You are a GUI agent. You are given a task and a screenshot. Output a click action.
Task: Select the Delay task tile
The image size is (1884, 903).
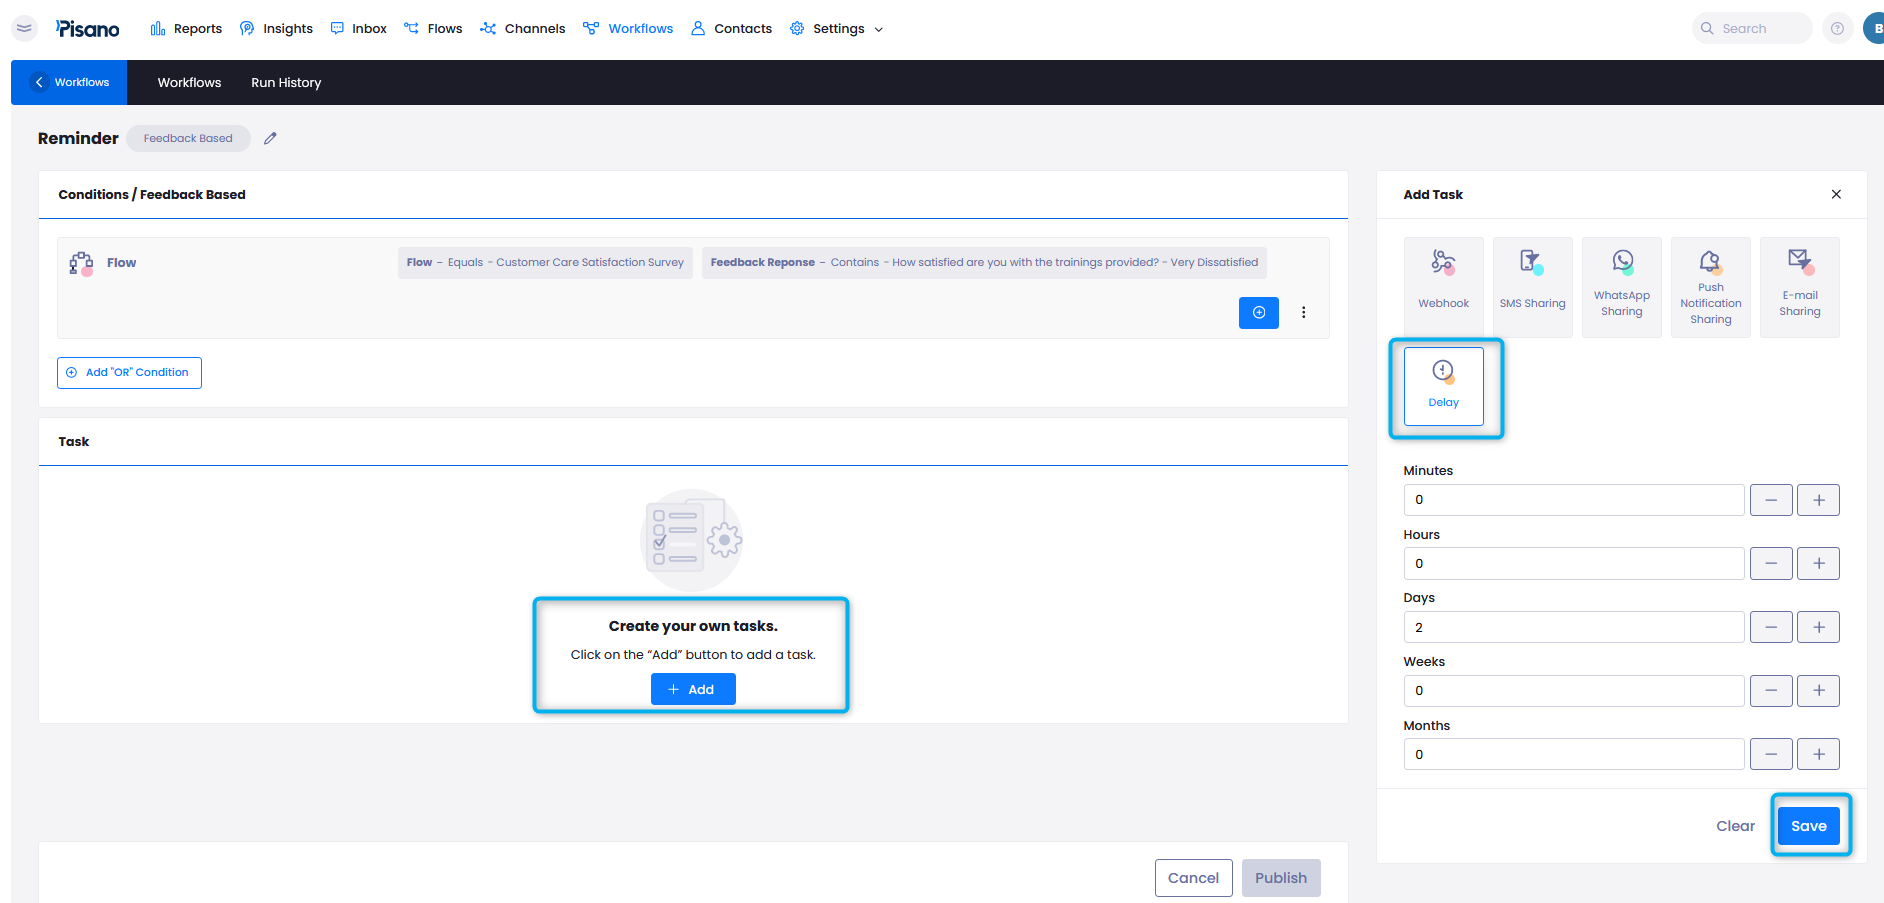[1443, 386]
